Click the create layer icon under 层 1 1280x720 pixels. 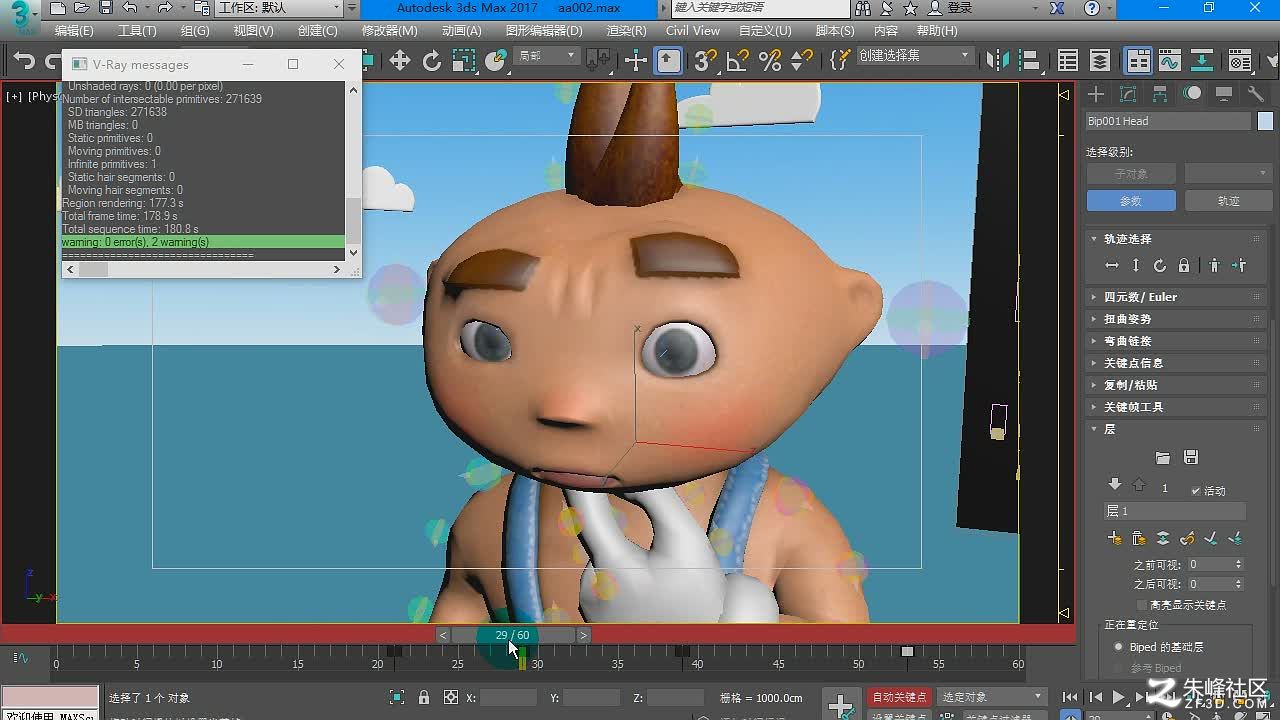pos(1114,538)
